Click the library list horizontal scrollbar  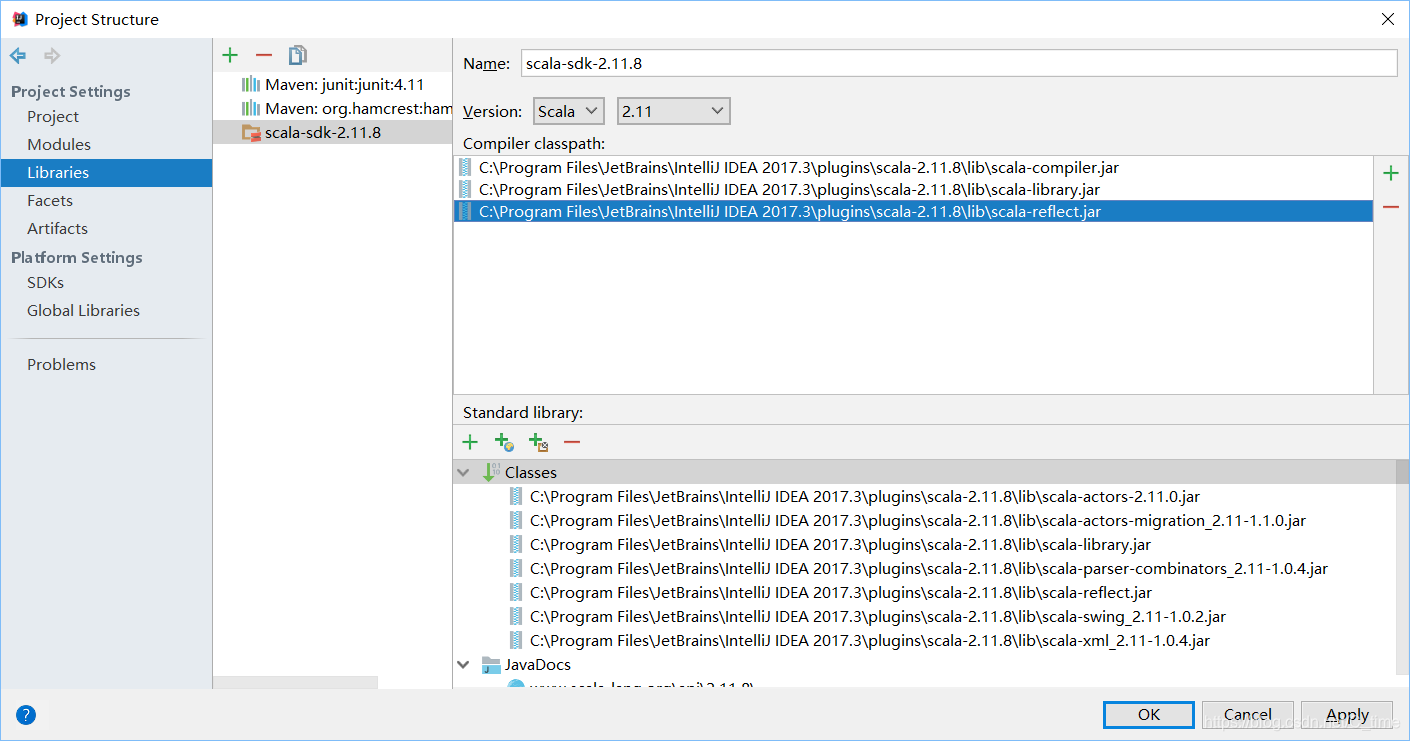click(x=296, y=682)
